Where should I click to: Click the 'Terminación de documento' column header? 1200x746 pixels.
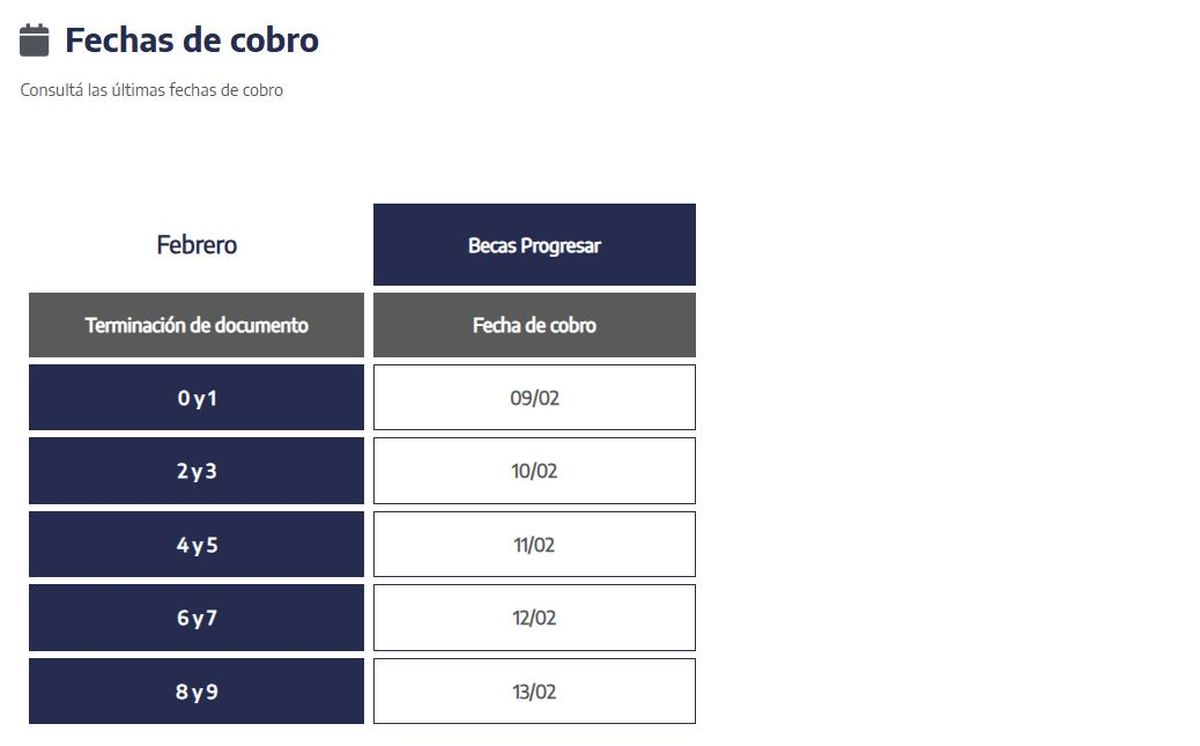(197, 325)
